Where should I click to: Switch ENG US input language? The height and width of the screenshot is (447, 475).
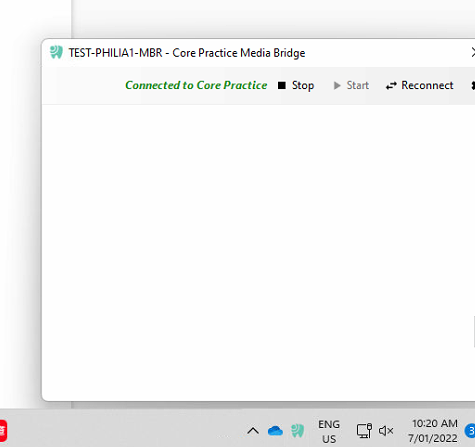coord(329,431)
